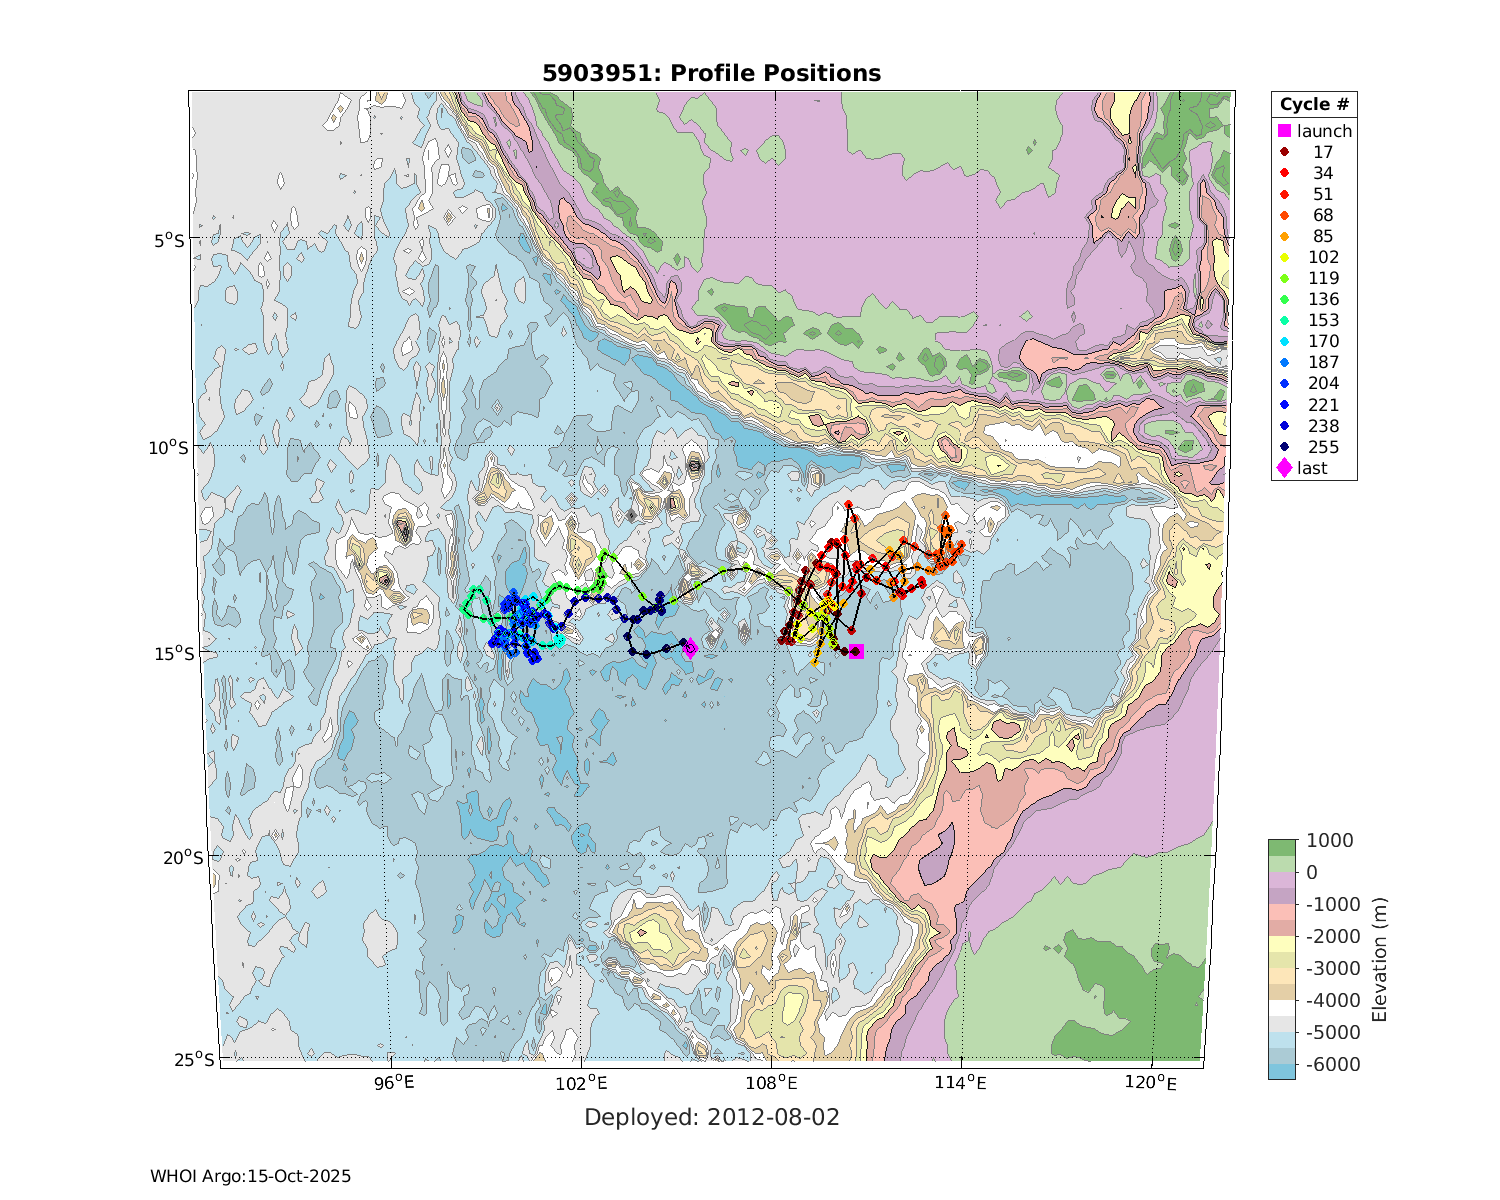This screenshot has width=1500, height=1200.
Task: Click the cycle 255 dark navy legend marker
Action: 1285,447
